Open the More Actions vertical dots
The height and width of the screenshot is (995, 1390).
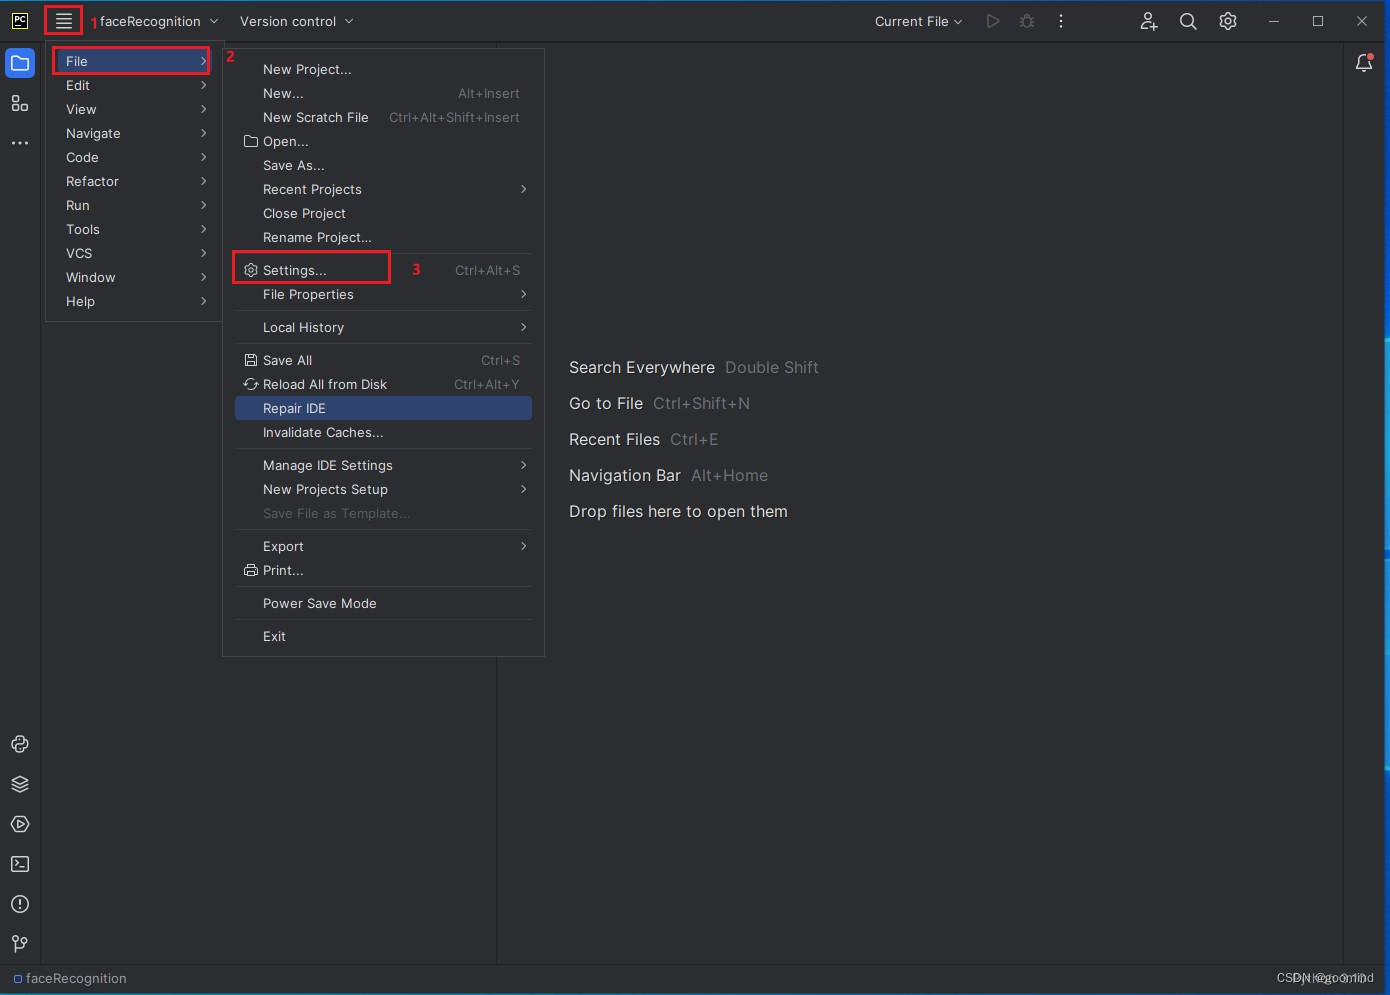pos(1061,21)
